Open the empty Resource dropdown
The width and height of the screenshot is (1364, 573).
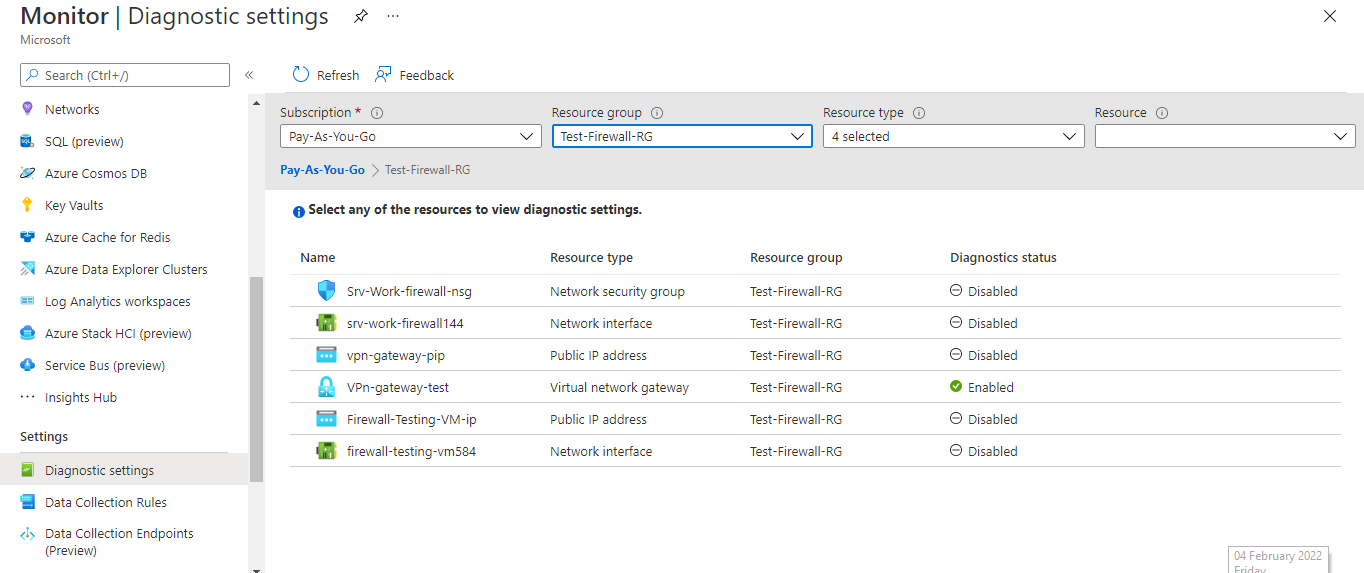click(x=1225, y=136)
